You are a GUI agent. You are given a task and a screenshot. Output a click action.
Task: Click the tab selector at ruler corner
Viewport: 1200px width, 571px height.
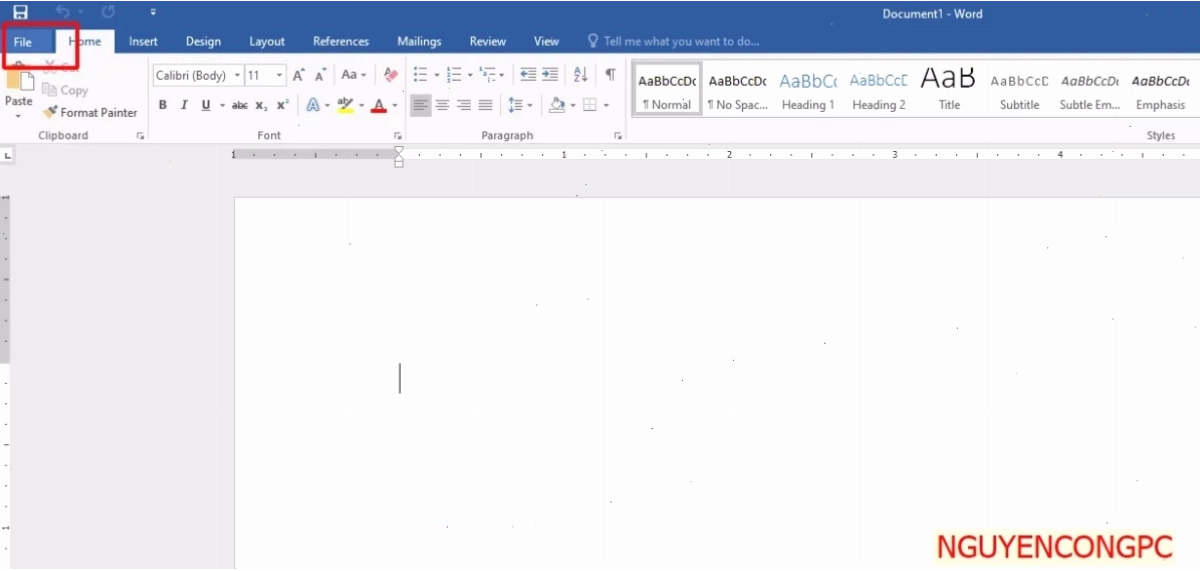pos(7,156)
